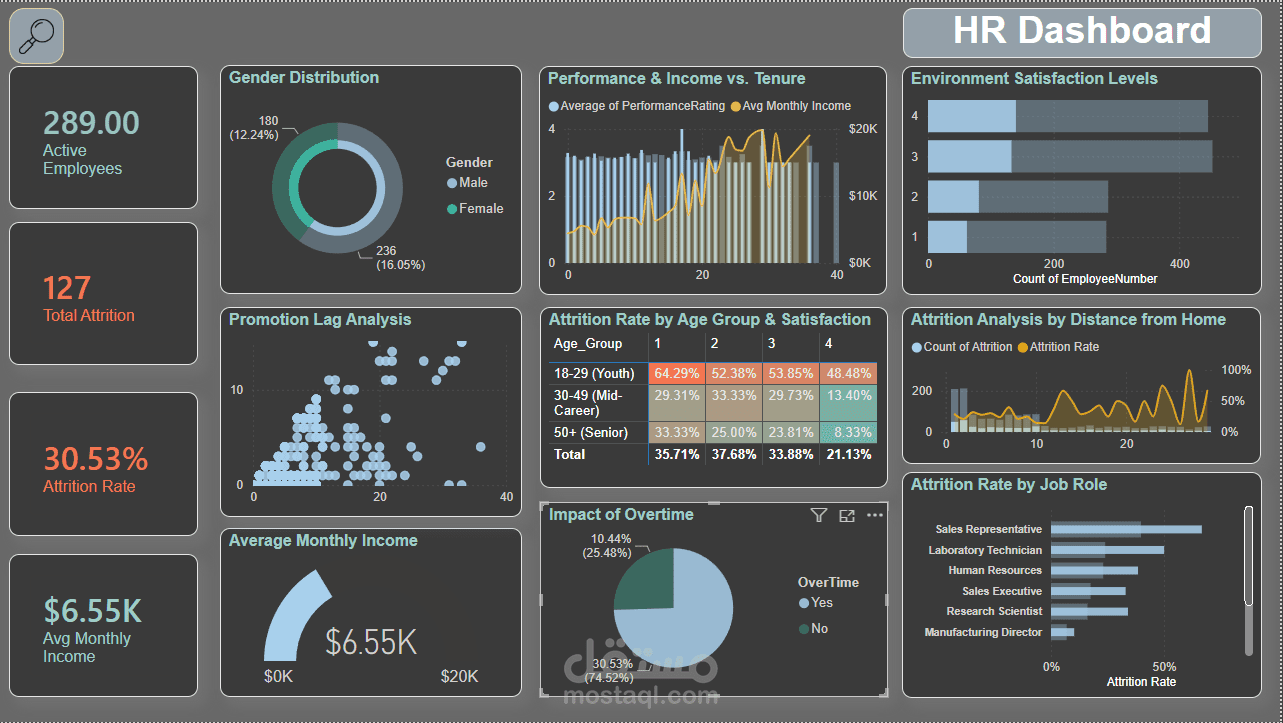This screenshot has width=1283, height=723.
Task: Click the Yes legend marker under OverTime
Action: [804, 603]
